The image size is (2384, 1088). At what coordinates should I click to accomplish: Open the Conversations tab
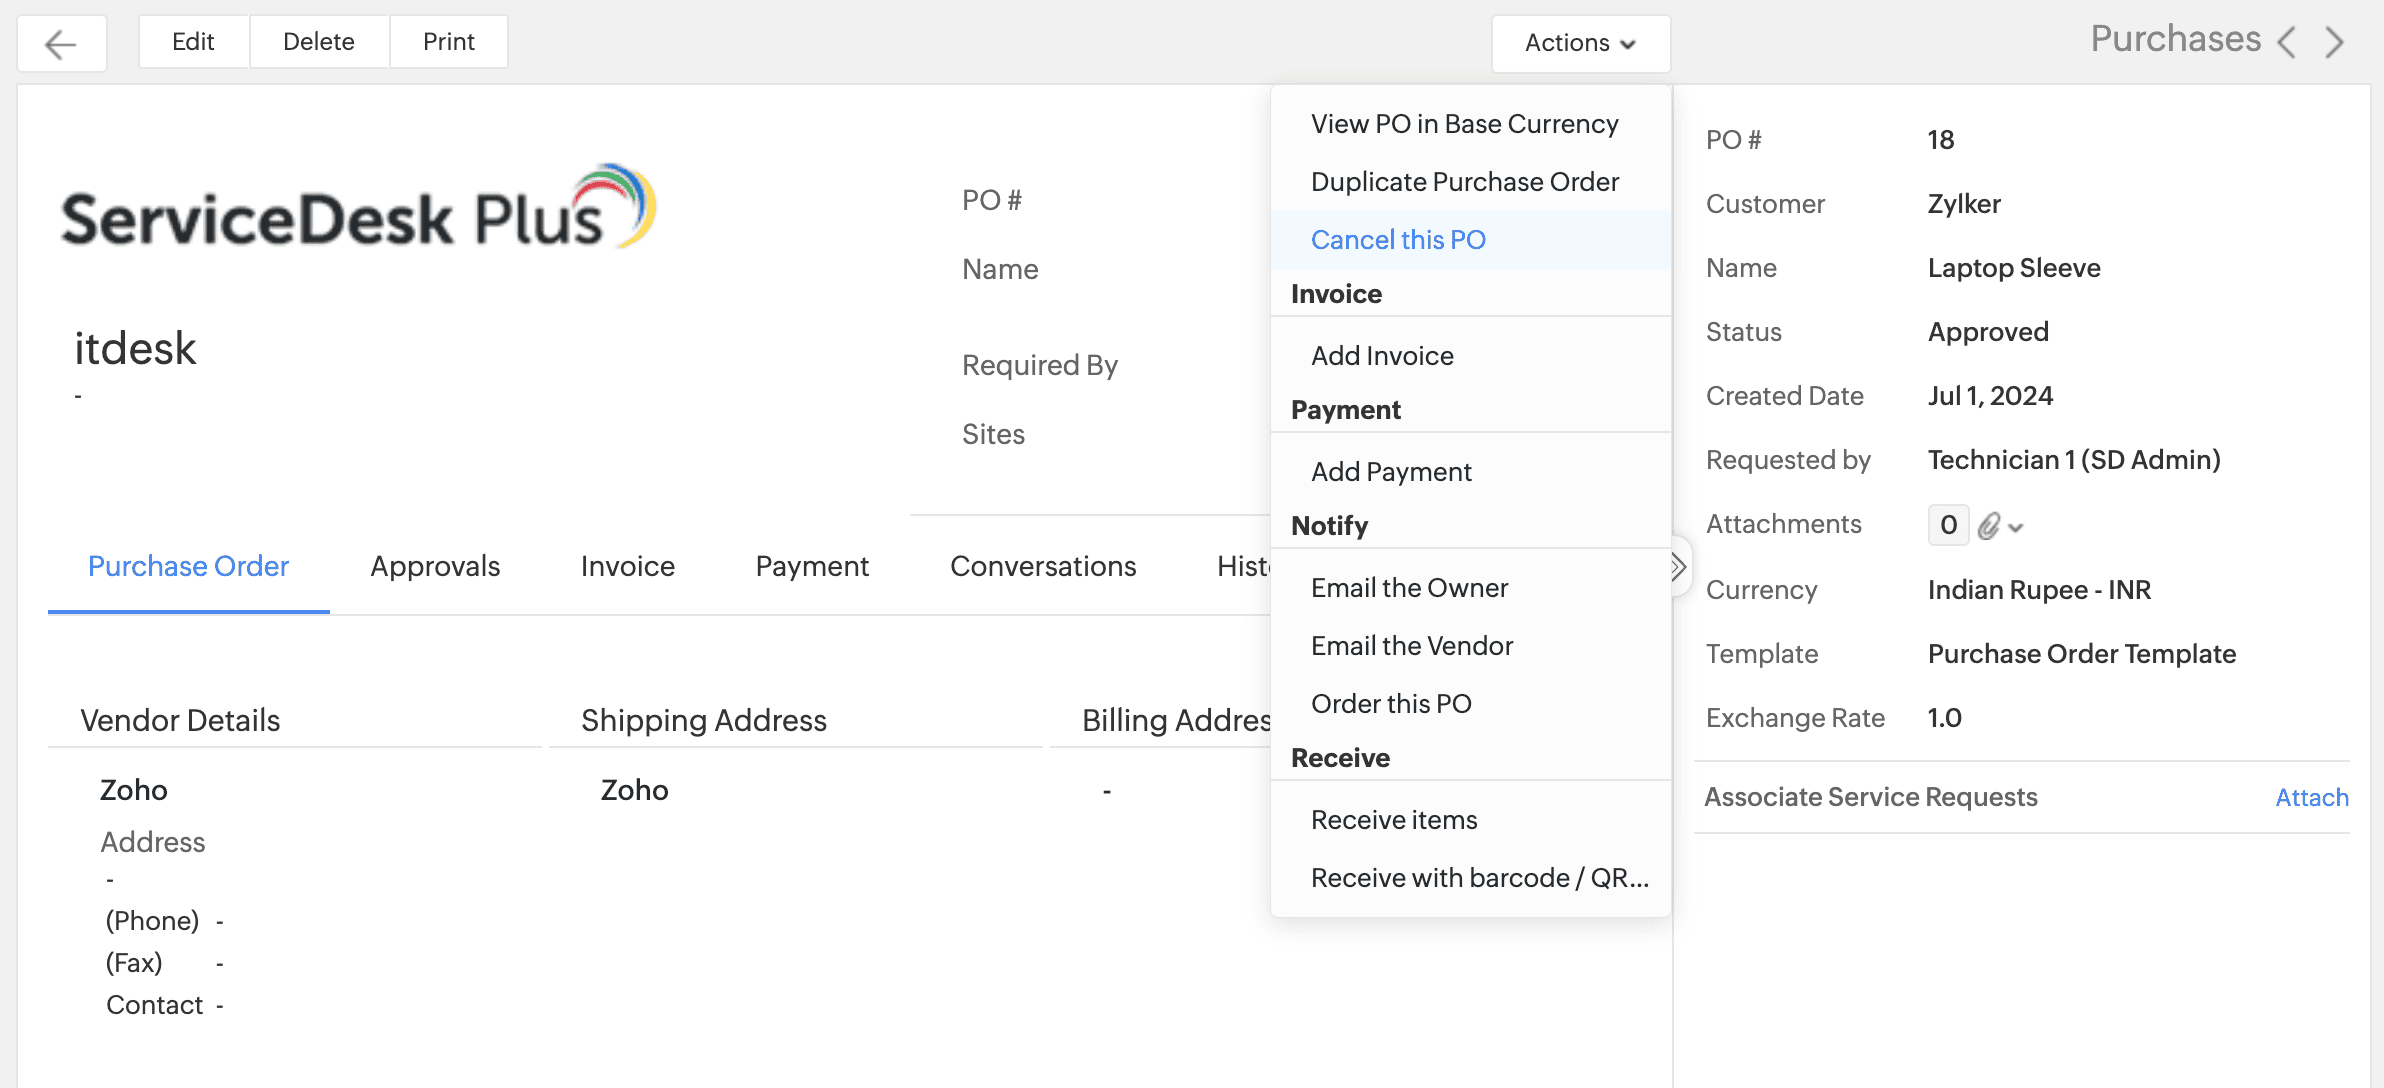pyautogui.click(x=1043, y=566)
